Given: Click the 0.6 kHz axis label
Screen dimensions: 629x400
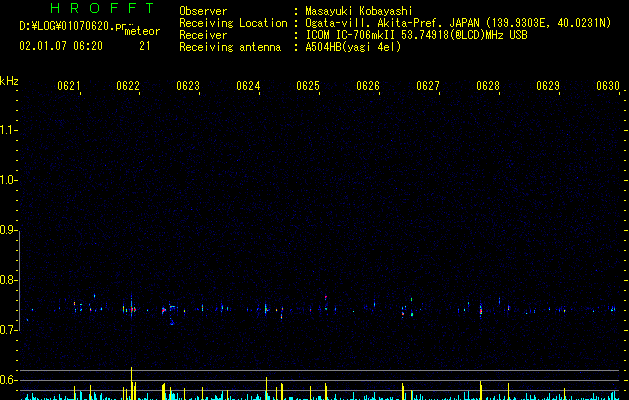Looking at the screenshot, I should click(9, 380).
